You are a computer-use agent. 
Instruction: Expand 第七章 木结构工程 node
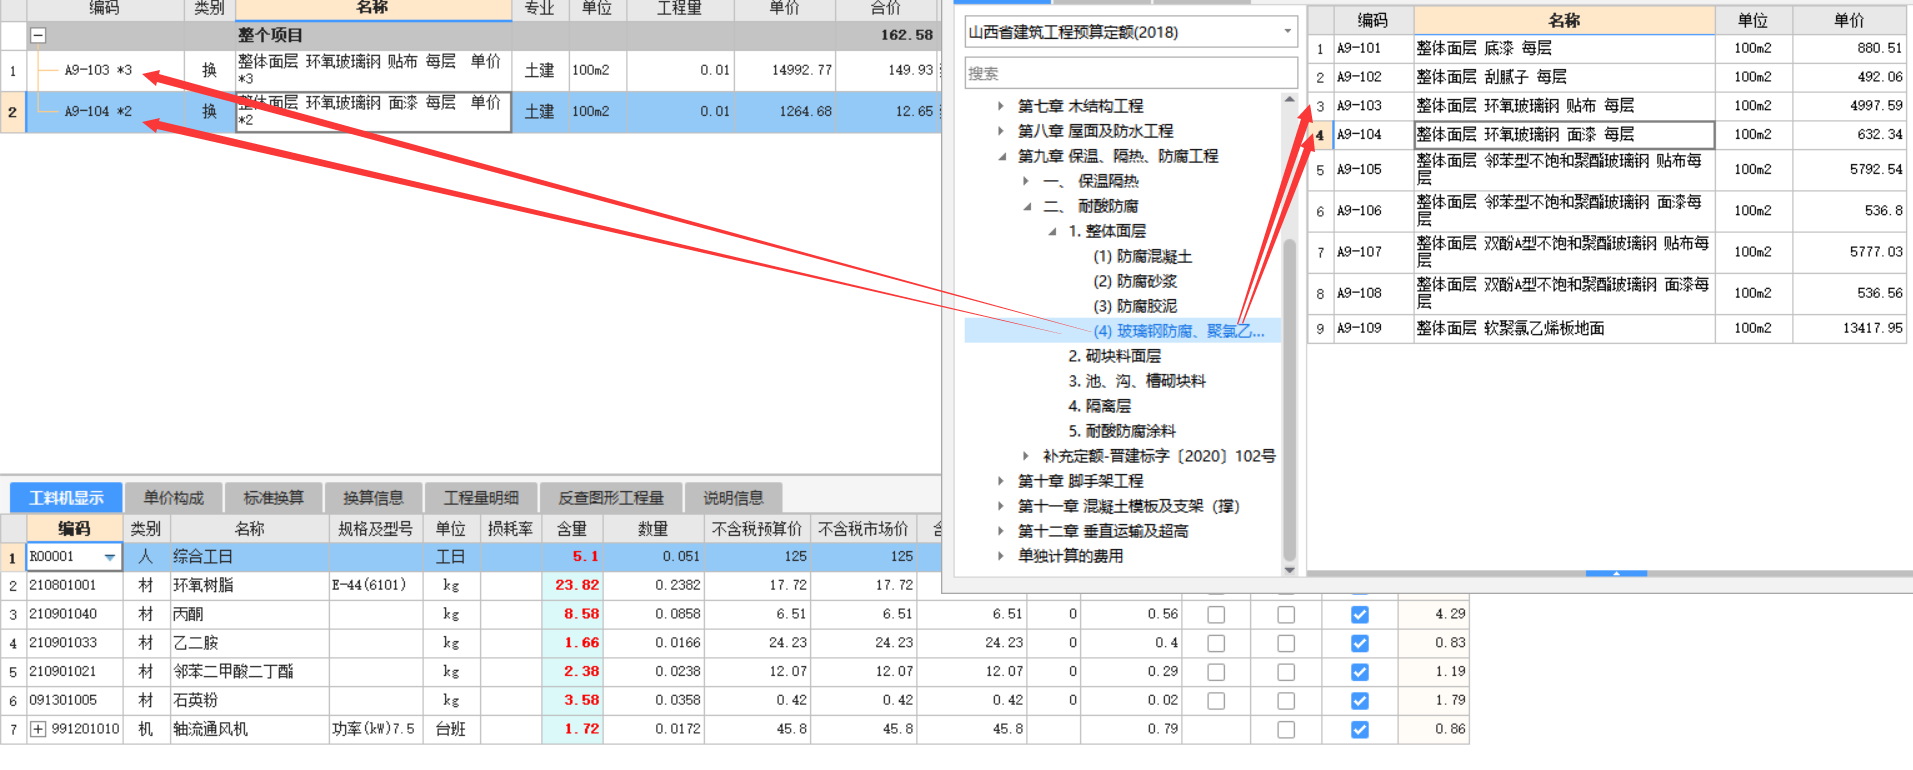click(x=1000, y=106)
